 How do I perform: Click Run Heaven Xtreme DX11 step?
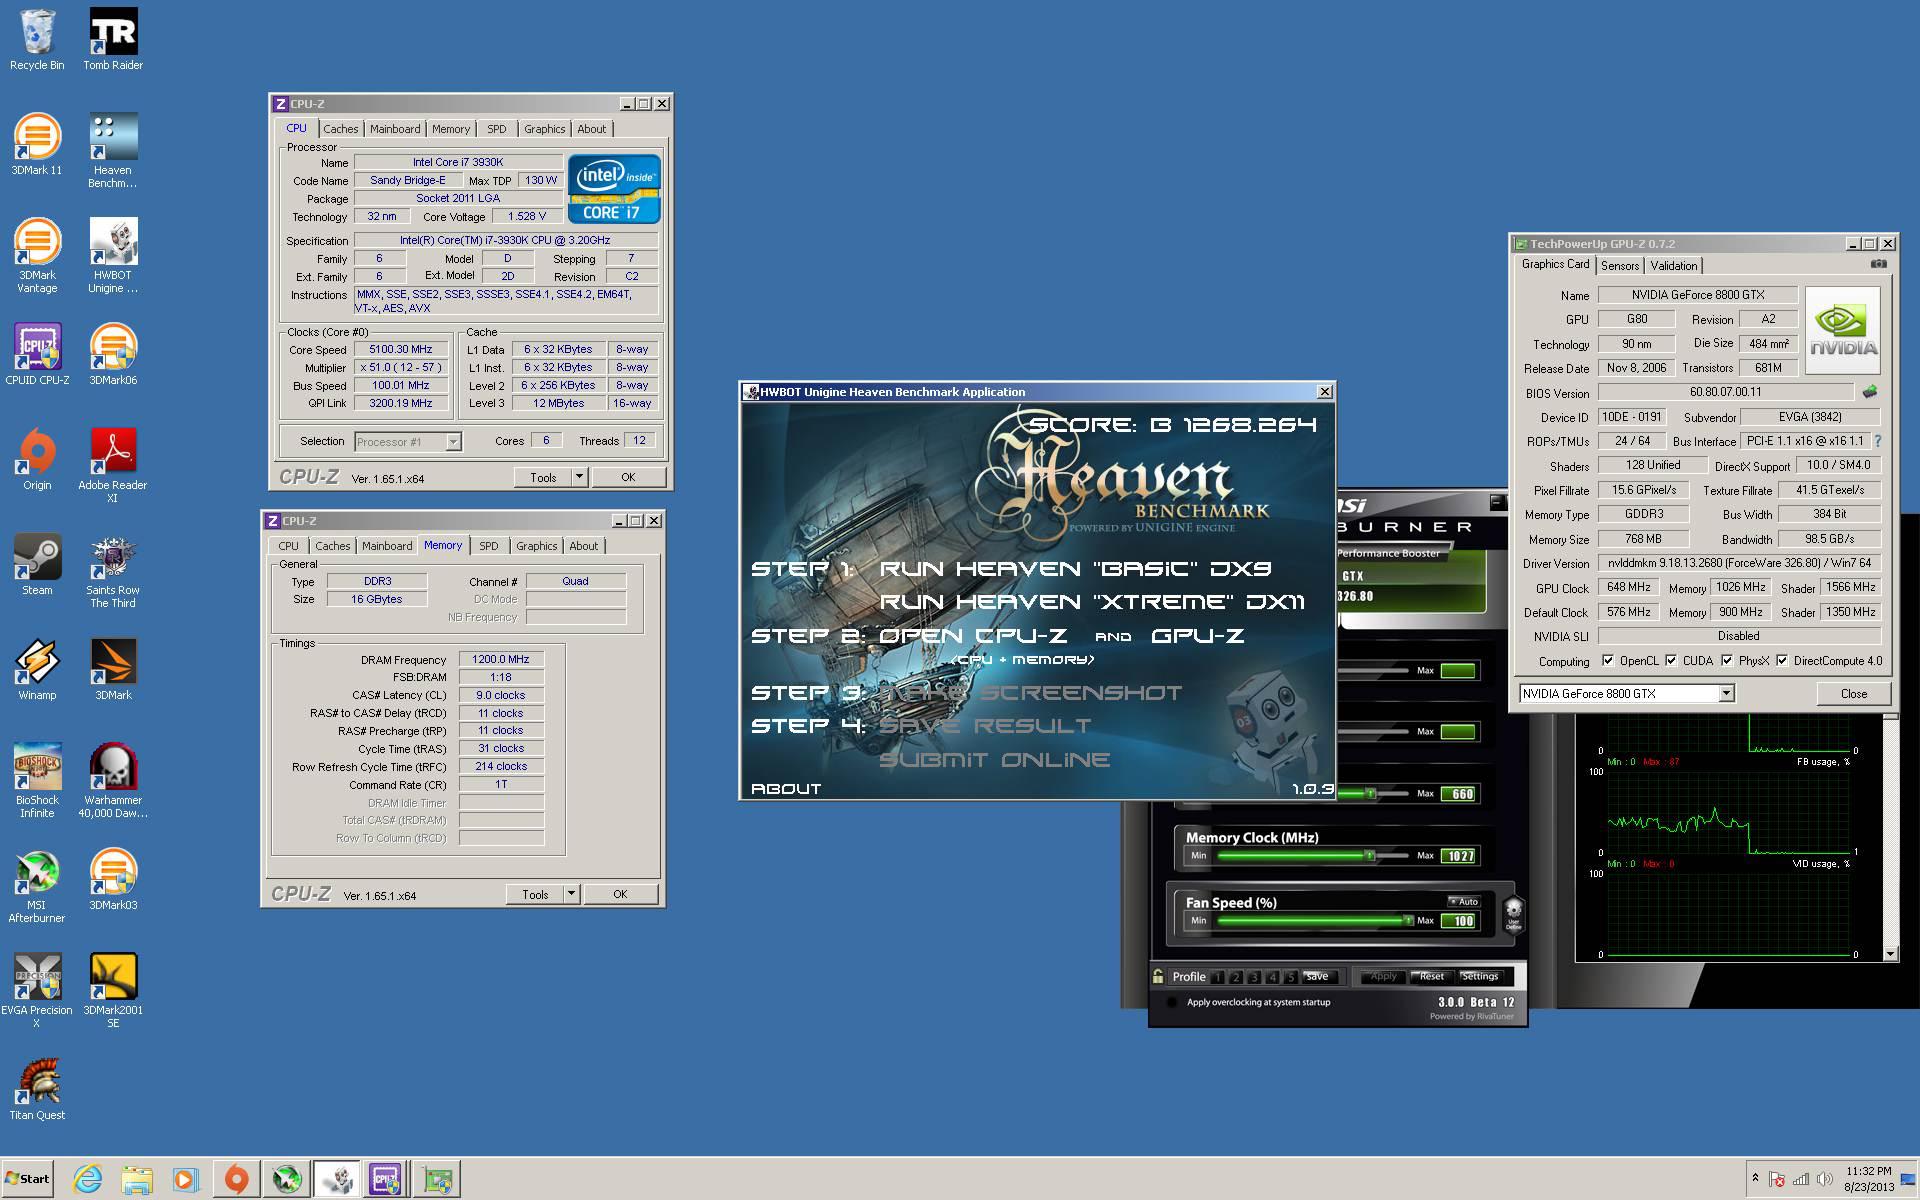point(1092,602)
